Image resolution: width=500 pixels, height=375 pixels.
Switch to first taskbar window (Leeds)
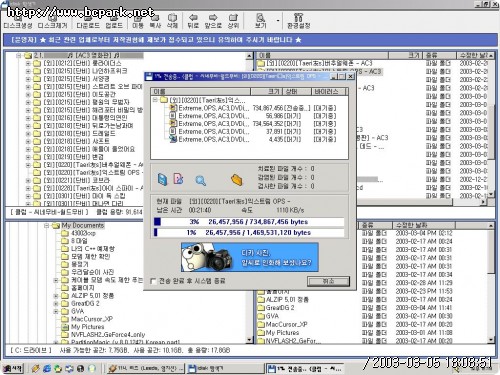coord(146,368)
